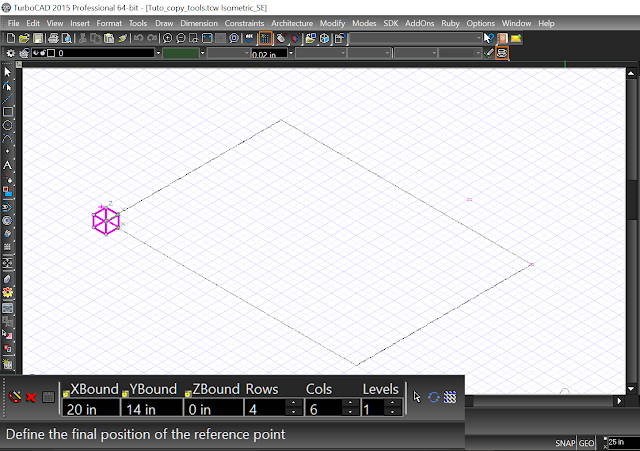Click the green checkmark brush icon
The image size is (640, 451).
(x=489, y=53)
